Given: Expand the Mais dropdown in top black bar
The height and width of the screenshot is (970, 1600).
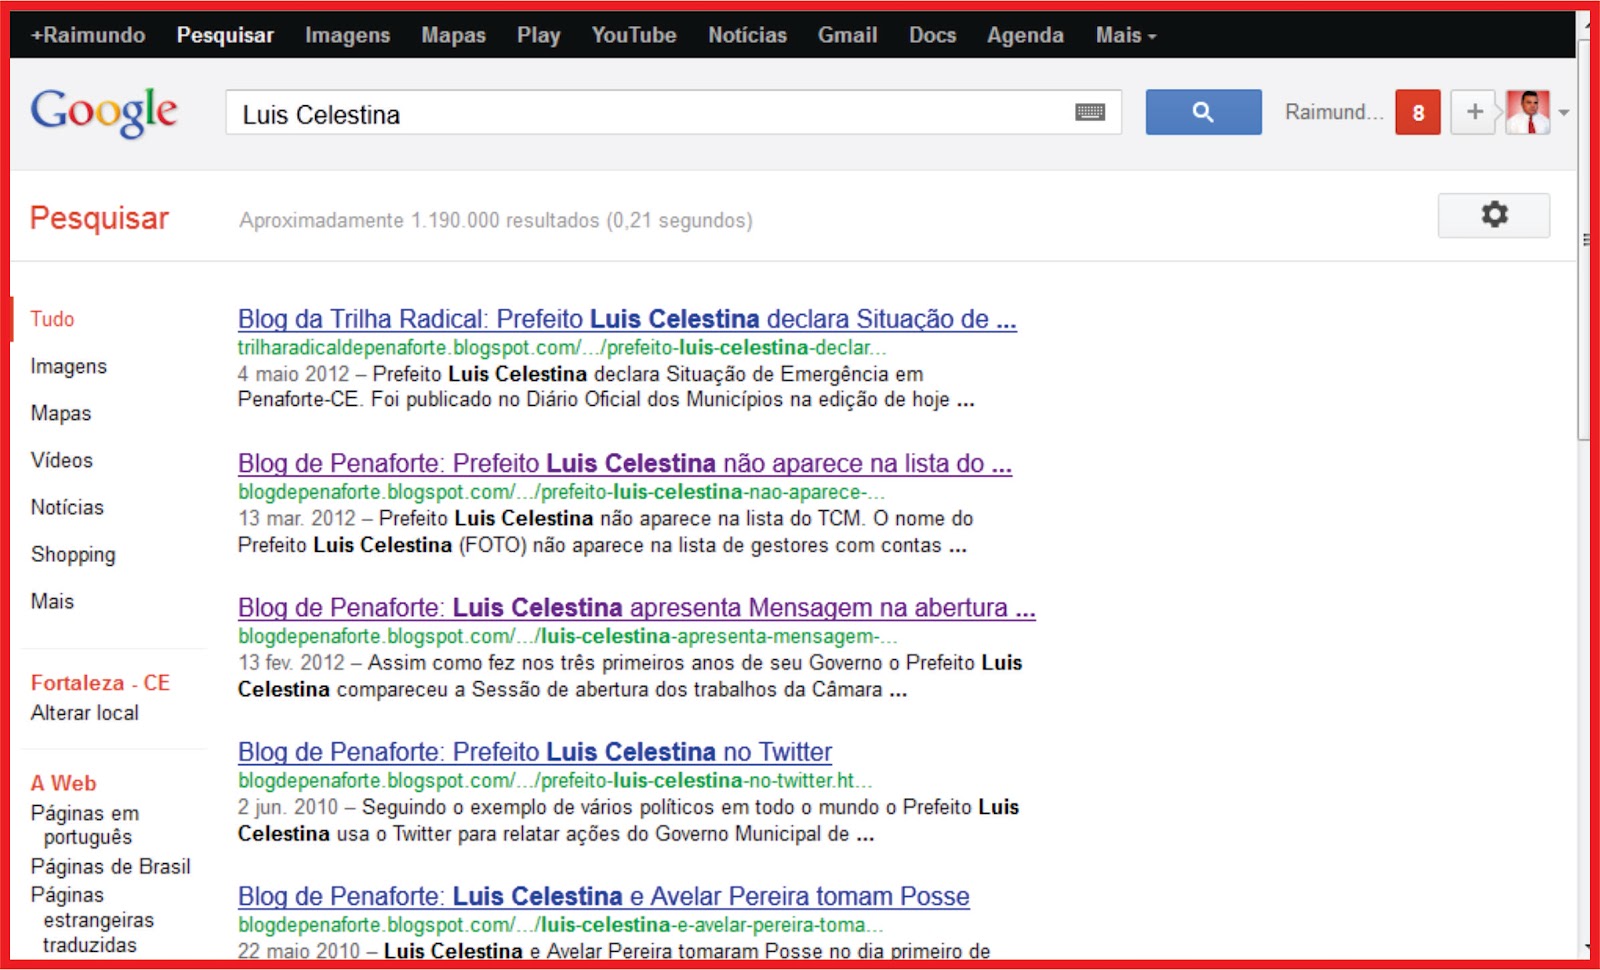Looking at the screenshot, I should [1126, 35].
